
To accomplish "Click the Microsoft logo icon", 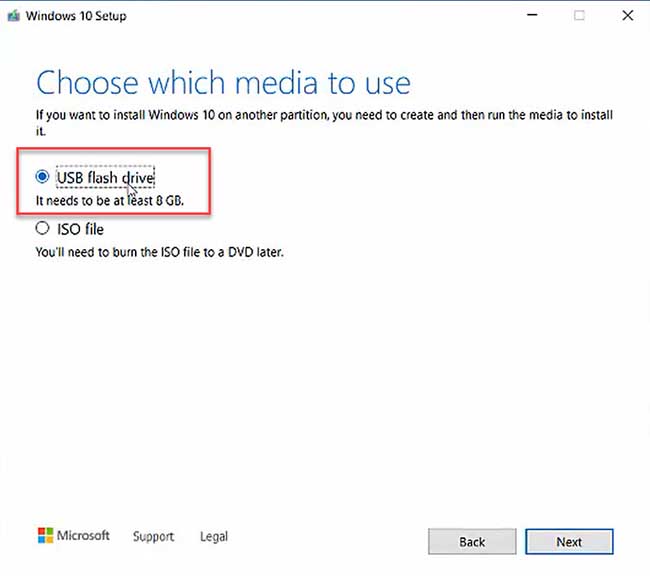I will [x=45, y=535].
